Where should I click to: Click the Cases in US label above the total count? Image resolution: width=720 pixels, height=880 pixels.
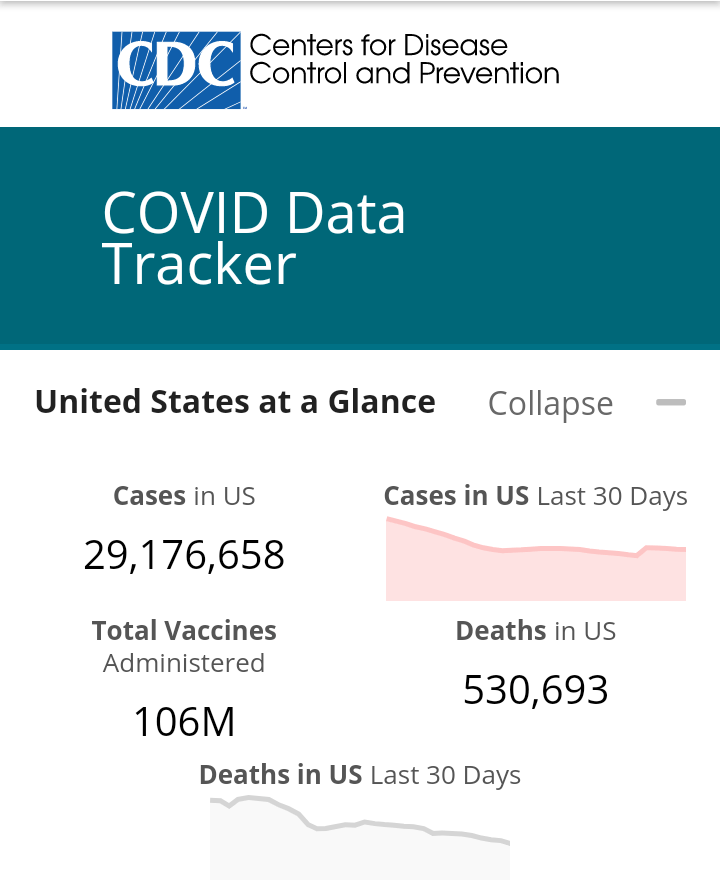(184, 496)
